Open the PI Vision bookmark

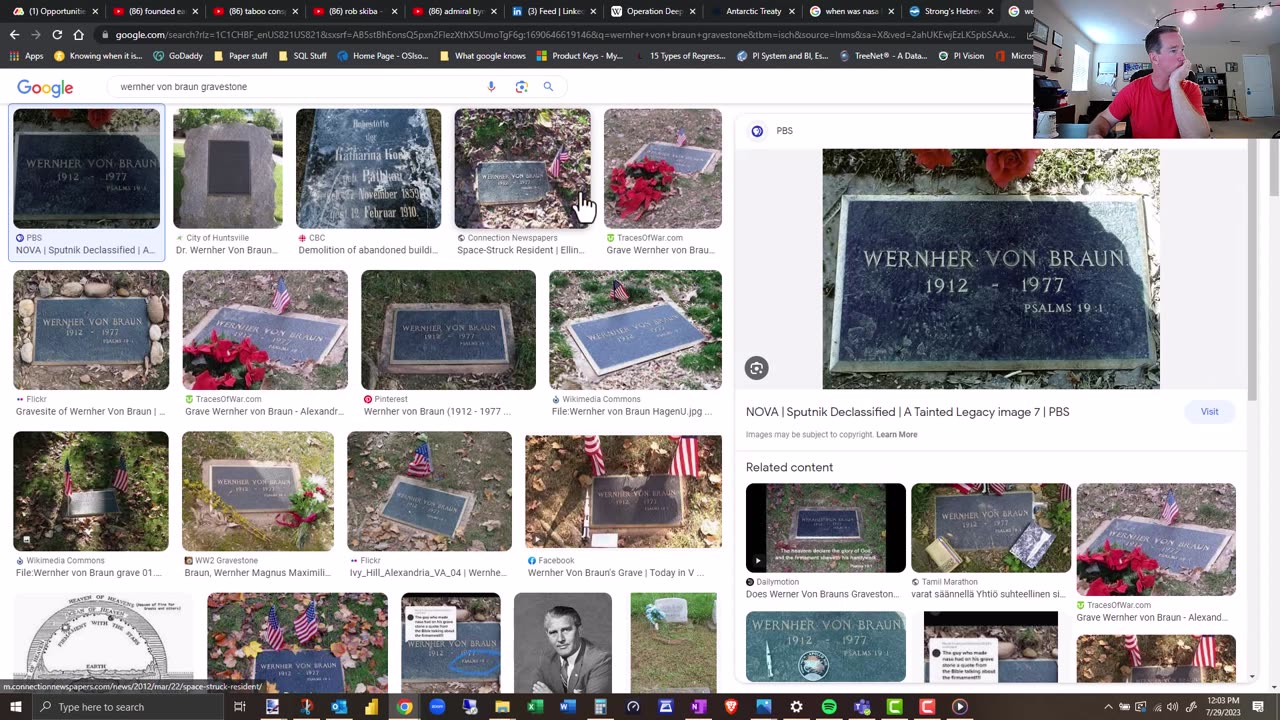pos(961,56)
